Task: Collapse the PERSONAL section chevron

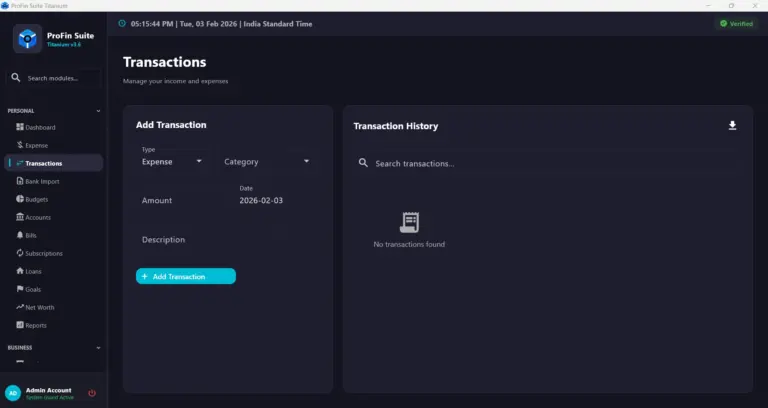Action: pyautogui.click(x=98, y=111)
